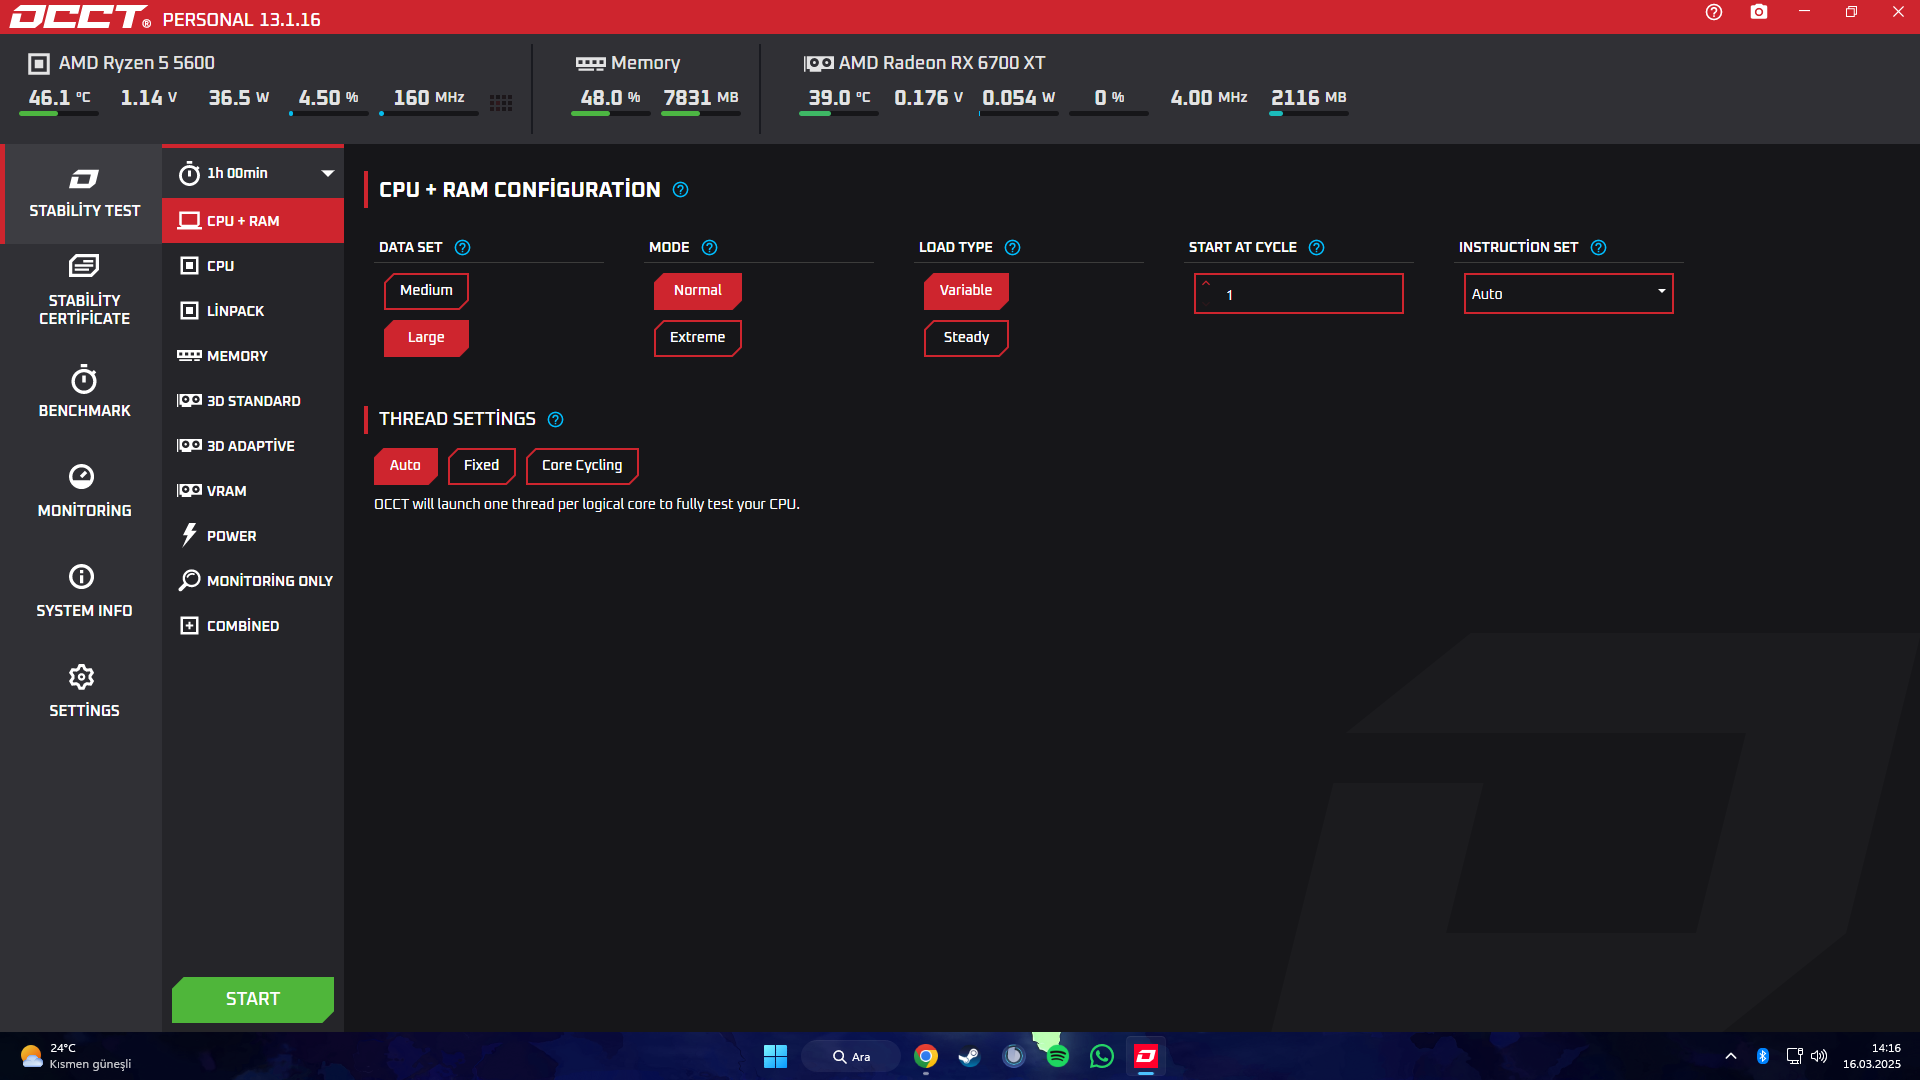
Task: Select the Linpack test tab
Action: [235, 311]
